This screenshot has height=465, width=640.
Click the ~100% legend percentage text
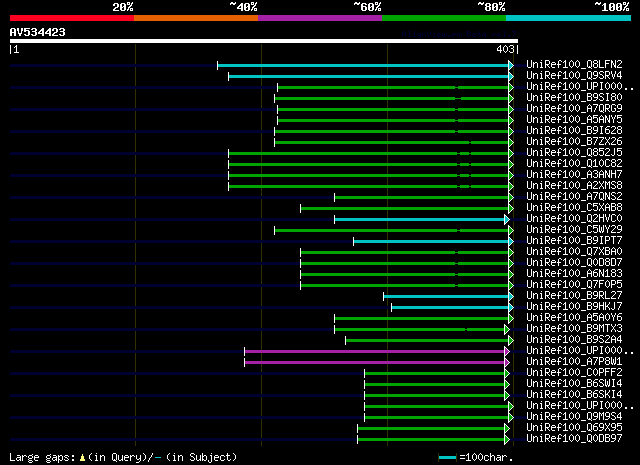[612, 7]
